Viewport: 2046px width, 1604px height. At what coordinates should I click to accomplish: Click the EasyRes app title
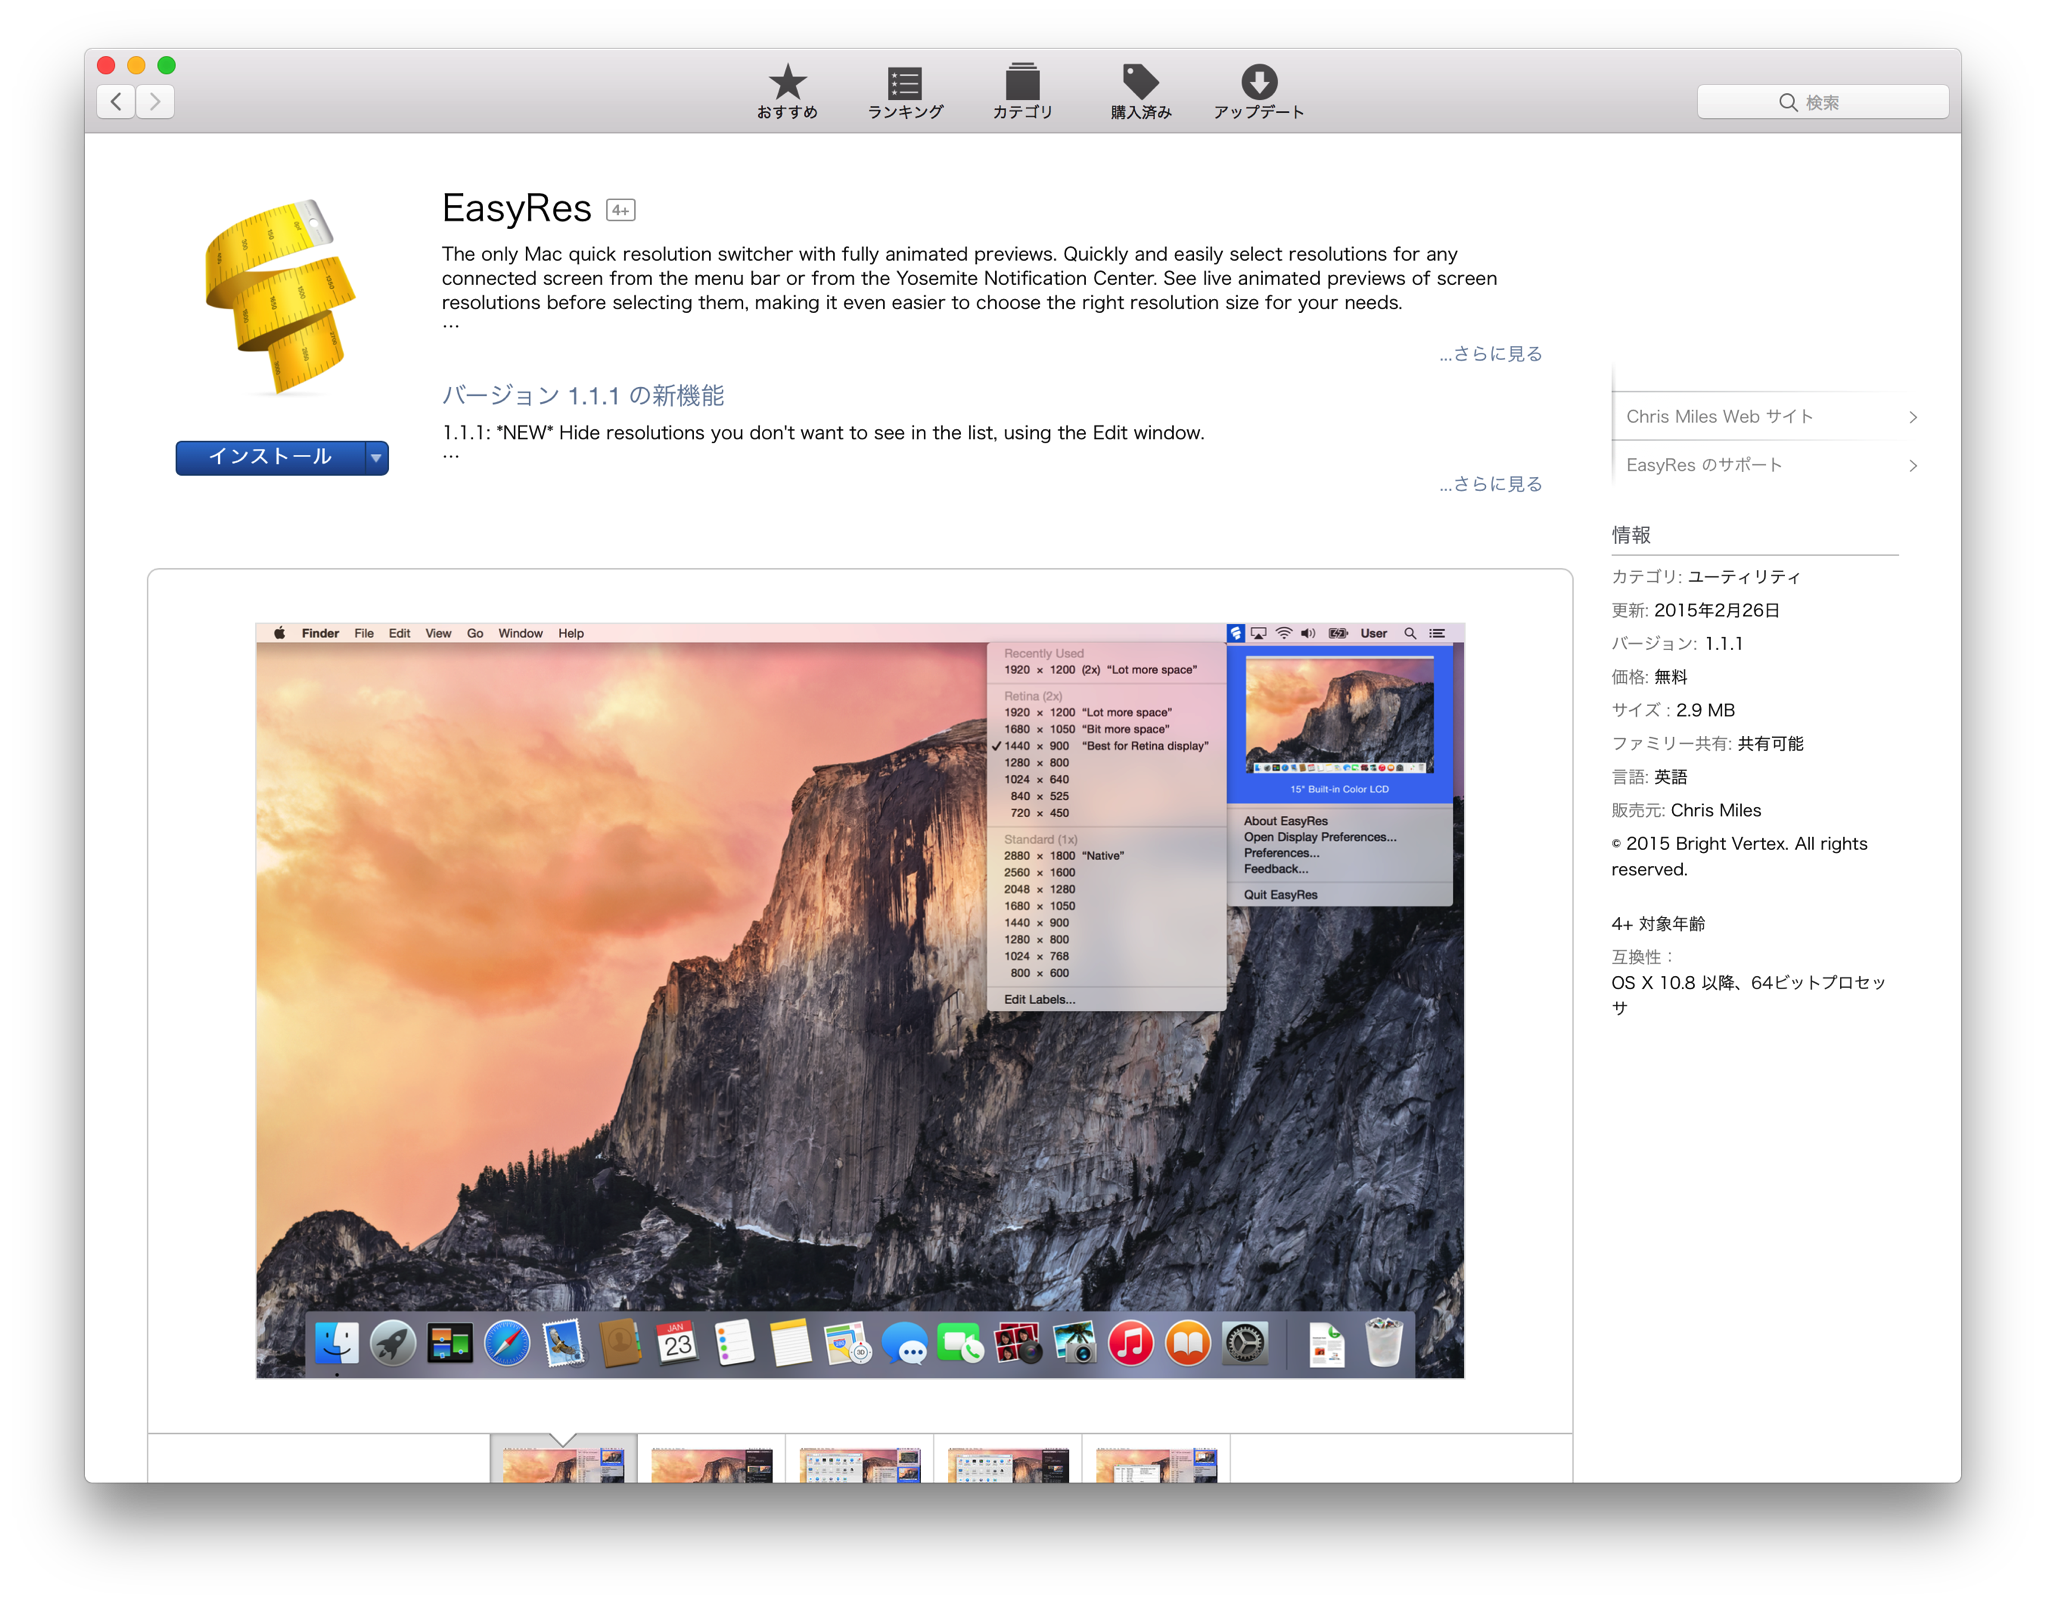[517, 208]
